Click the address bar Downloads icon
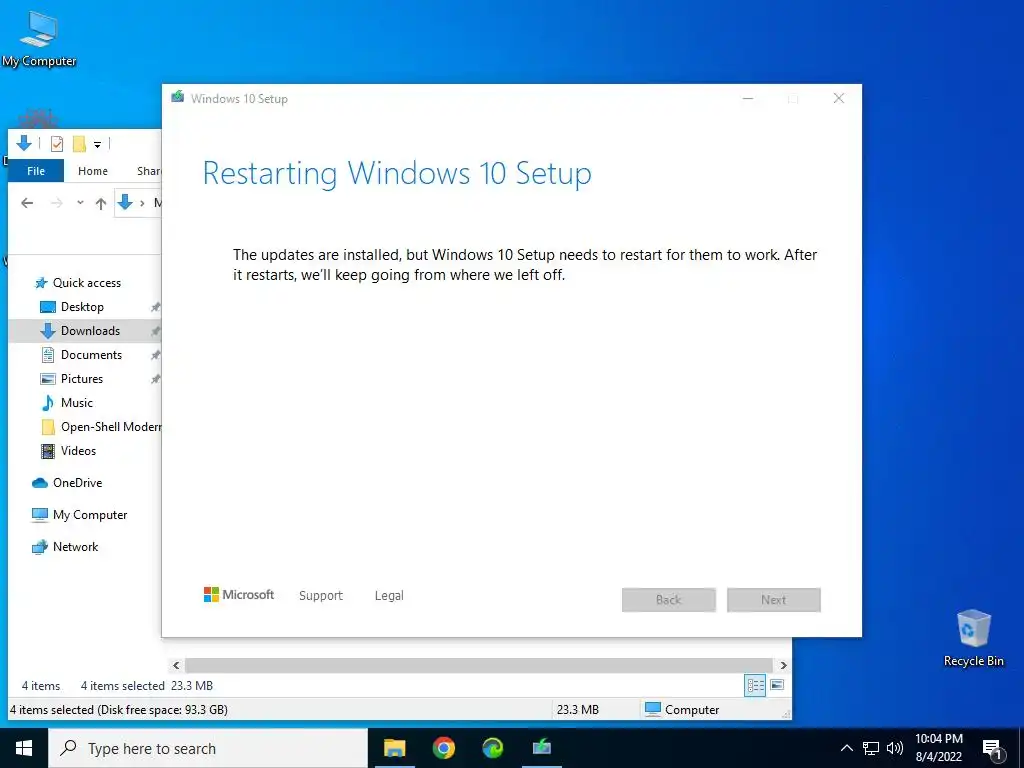1024x768 pixels. click(x=125, y=203)
